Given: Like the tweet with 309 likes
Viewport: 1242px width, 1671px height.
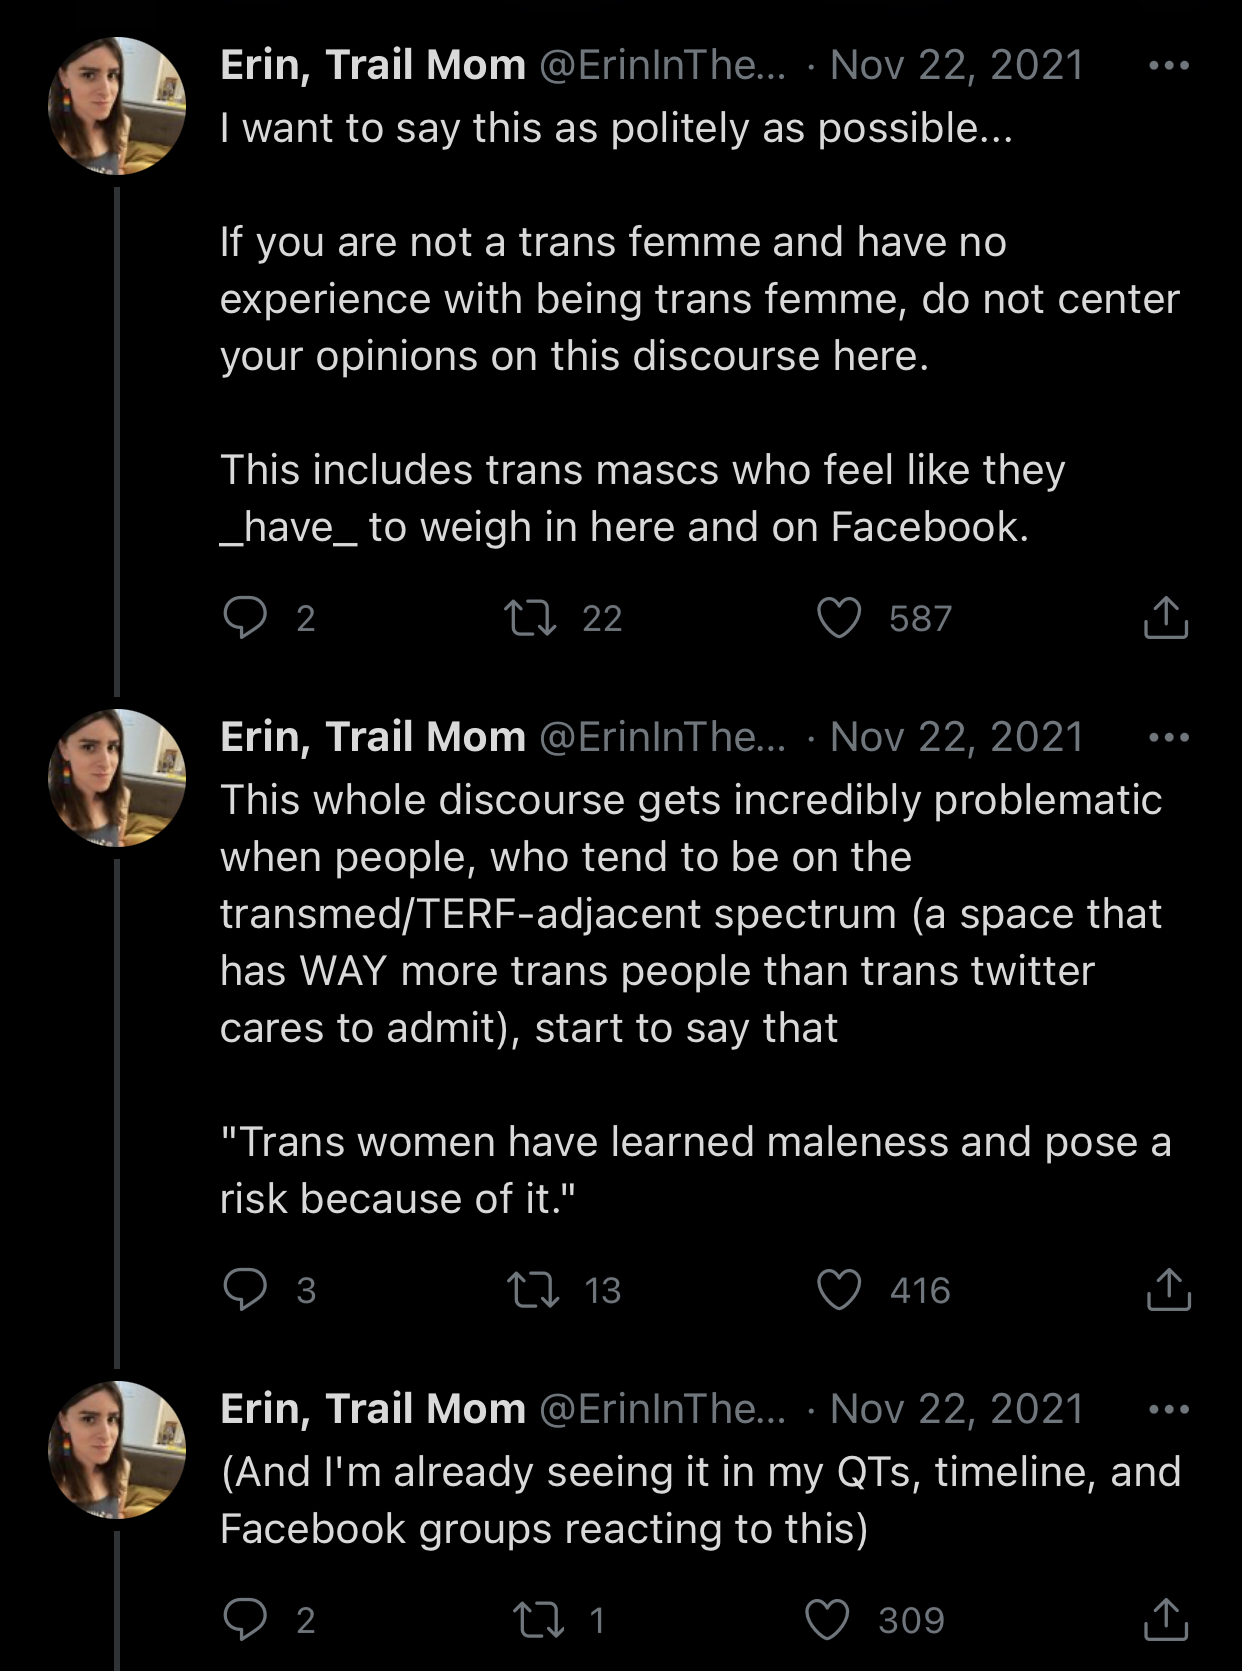Looking at the screenshot, I should [827, 1619].
